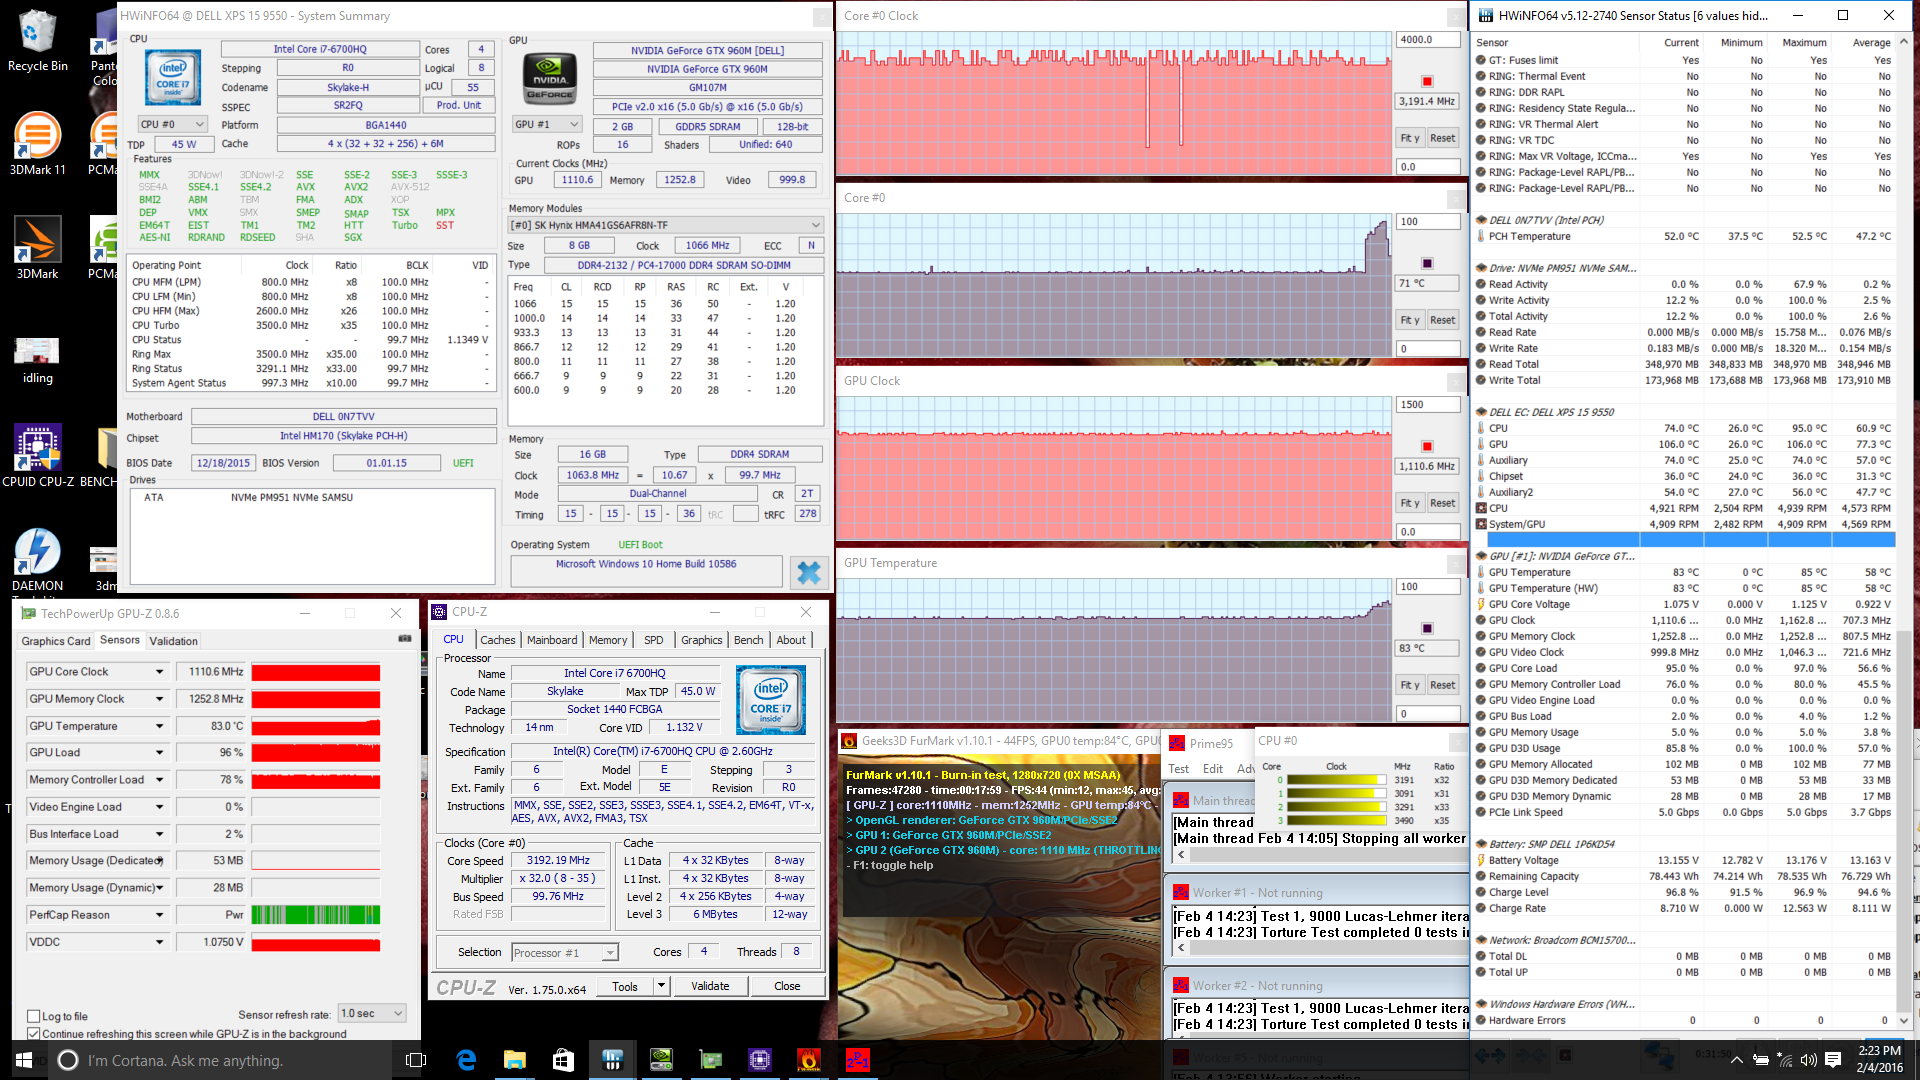Uncheck Continue refreshing in background in GPU-Z
1920x1080 pixels.
(x=33, y=1034)
